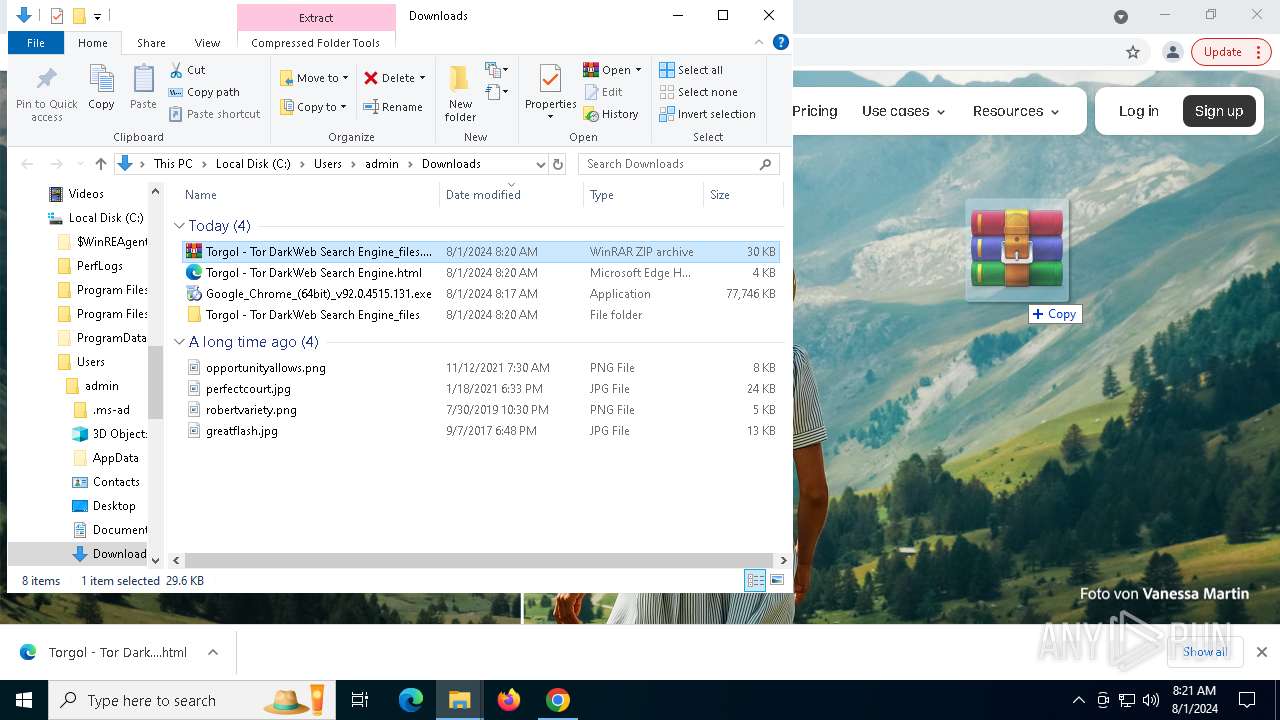Click Invert selection in the ribbon
The width and height of the screenshot is (1280, 720).
coord(707,114)
